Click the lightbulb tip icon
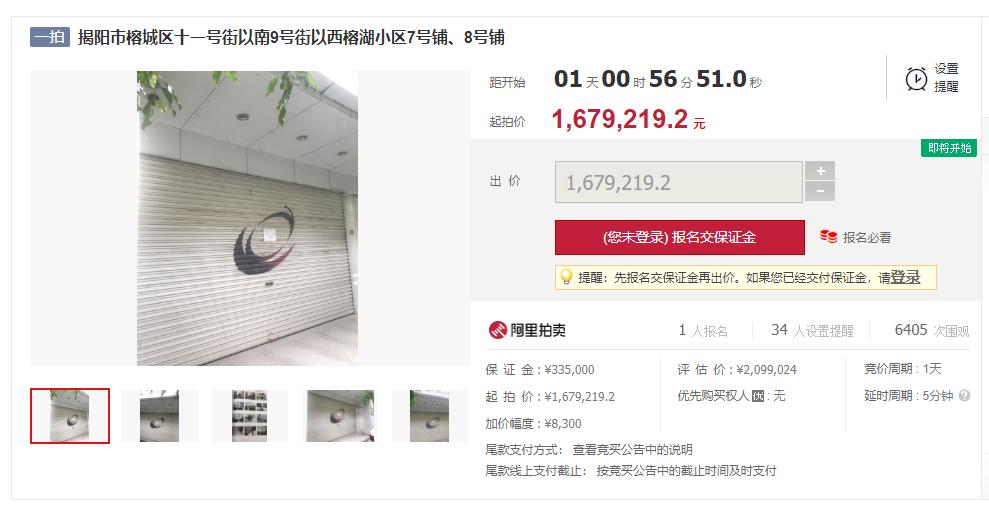This screenshot has width=989, height=512. 566,277
